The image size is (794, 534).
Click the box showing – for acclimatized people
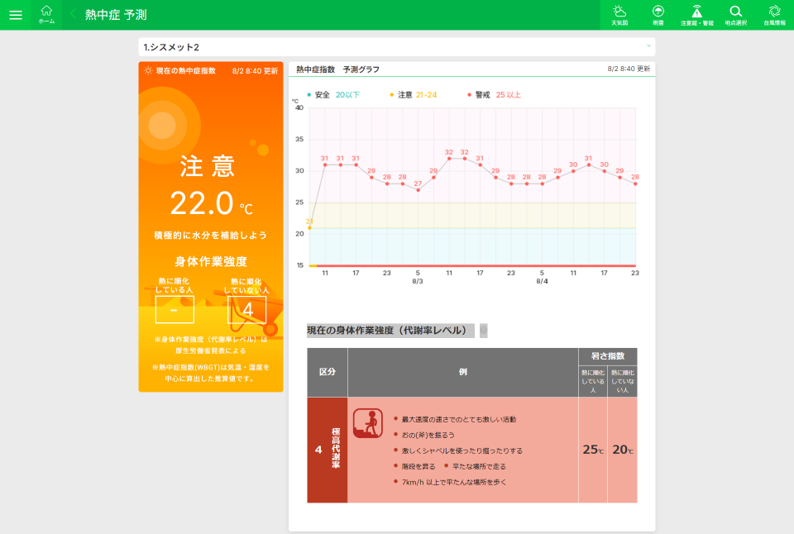[x=175, y=309]
